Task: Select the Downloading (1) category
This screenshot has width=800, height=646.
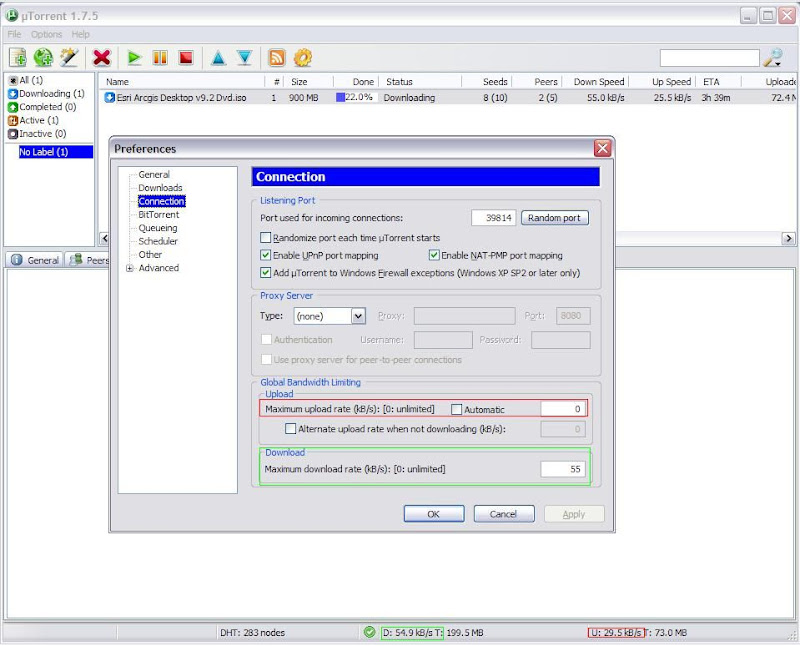Action: coord(46,93)
